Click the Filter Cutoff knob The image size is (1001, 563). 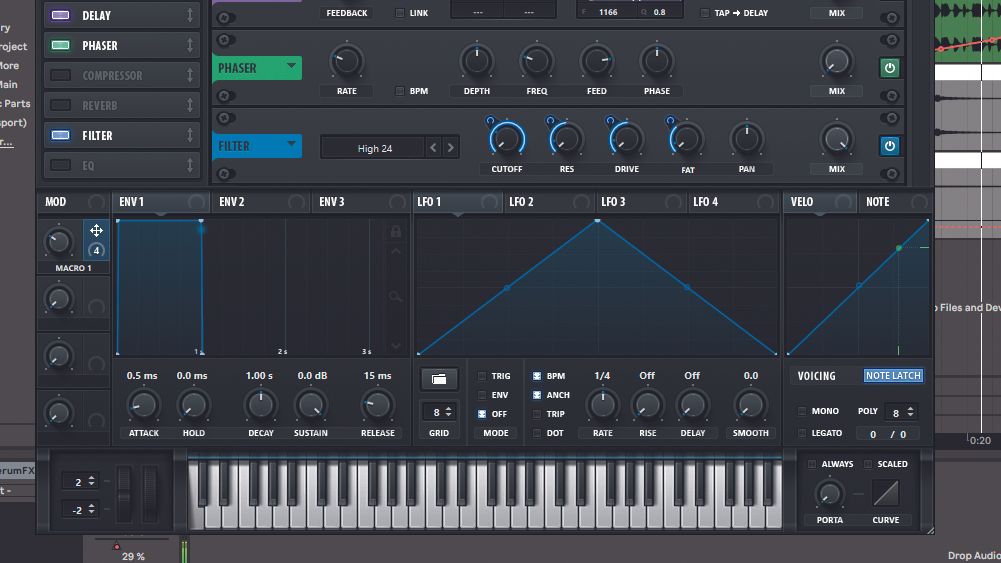[507, 139]
